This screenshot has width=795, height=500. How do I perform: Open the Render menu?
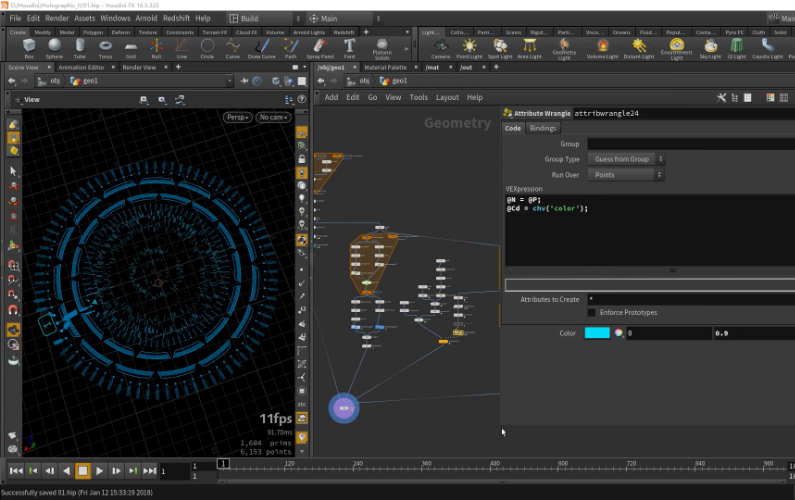[58, 18]
